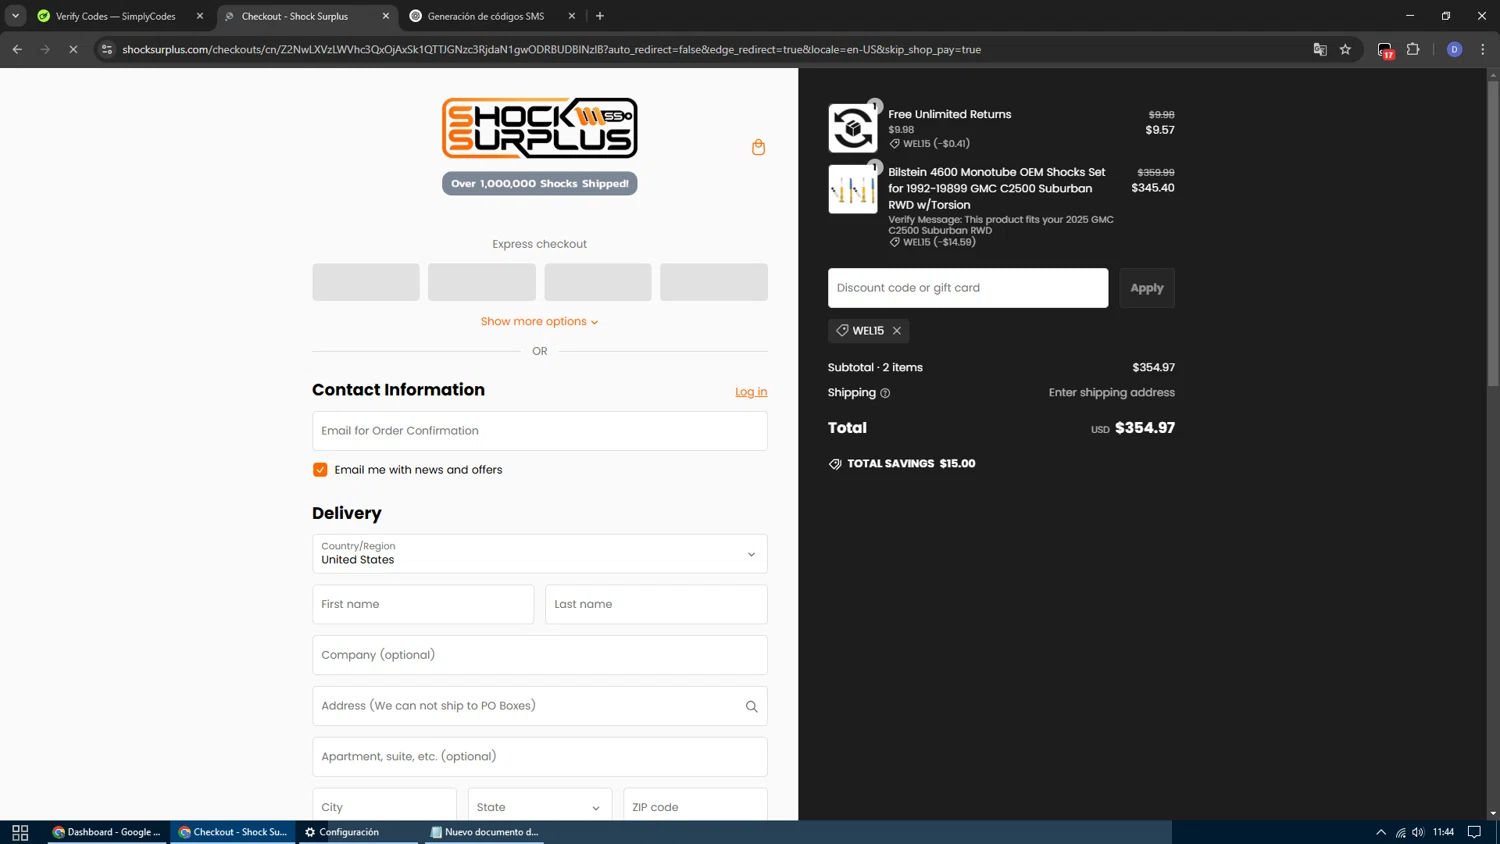Screen dimensions: 1500x844
Task: Focus the Email for Order Confirmation field
Action: (x=540, y=431)
